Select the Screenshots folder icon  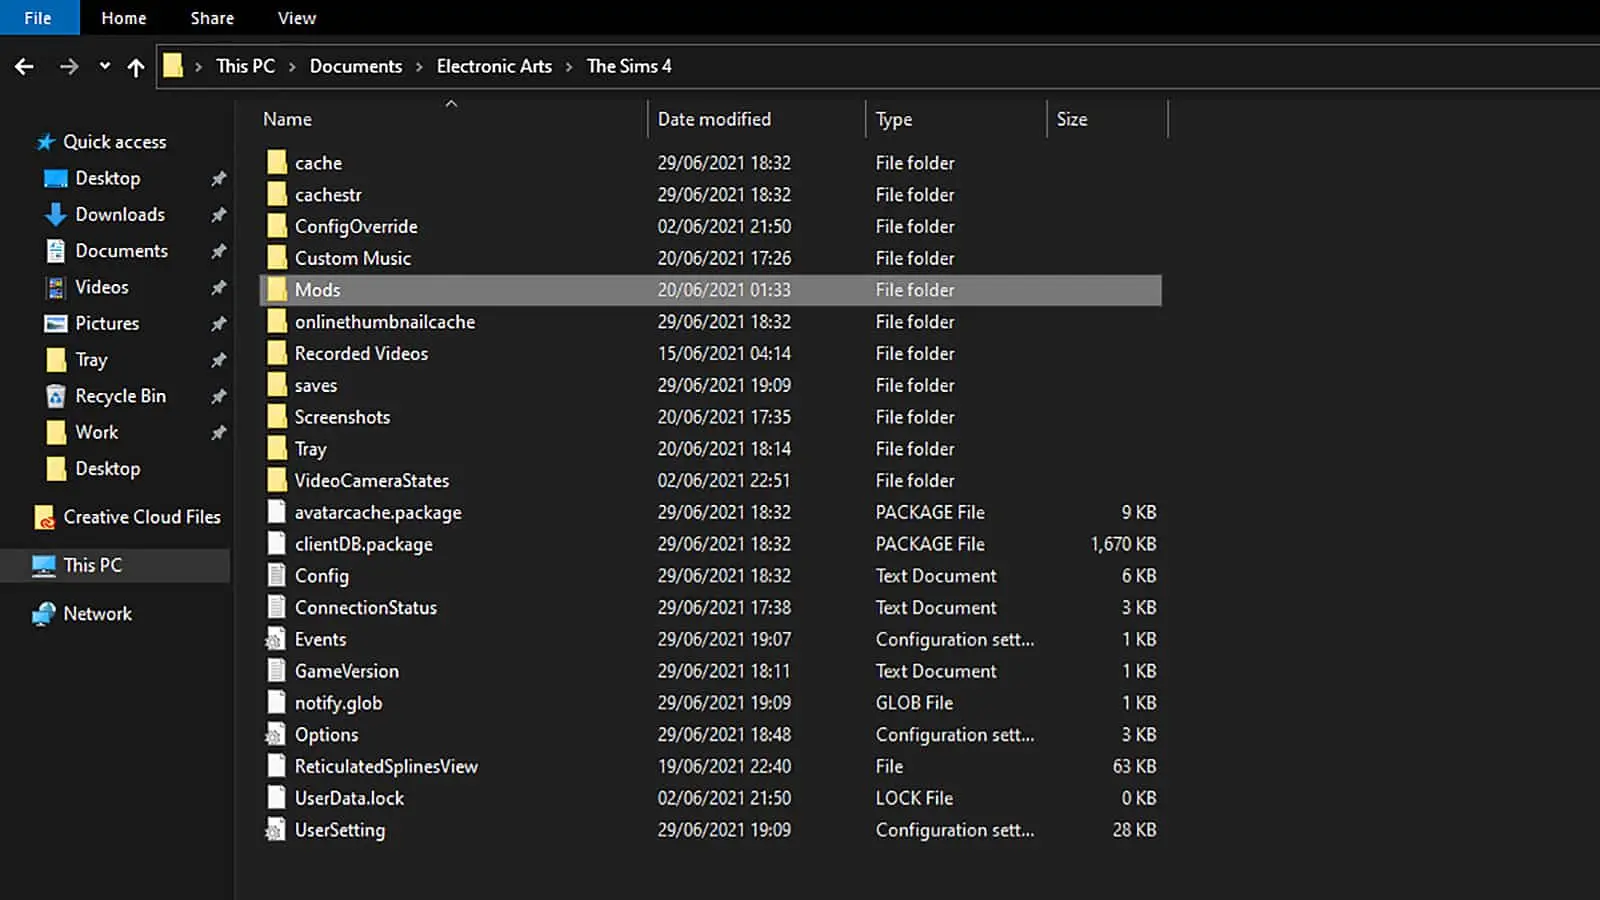tap(277, 417)
